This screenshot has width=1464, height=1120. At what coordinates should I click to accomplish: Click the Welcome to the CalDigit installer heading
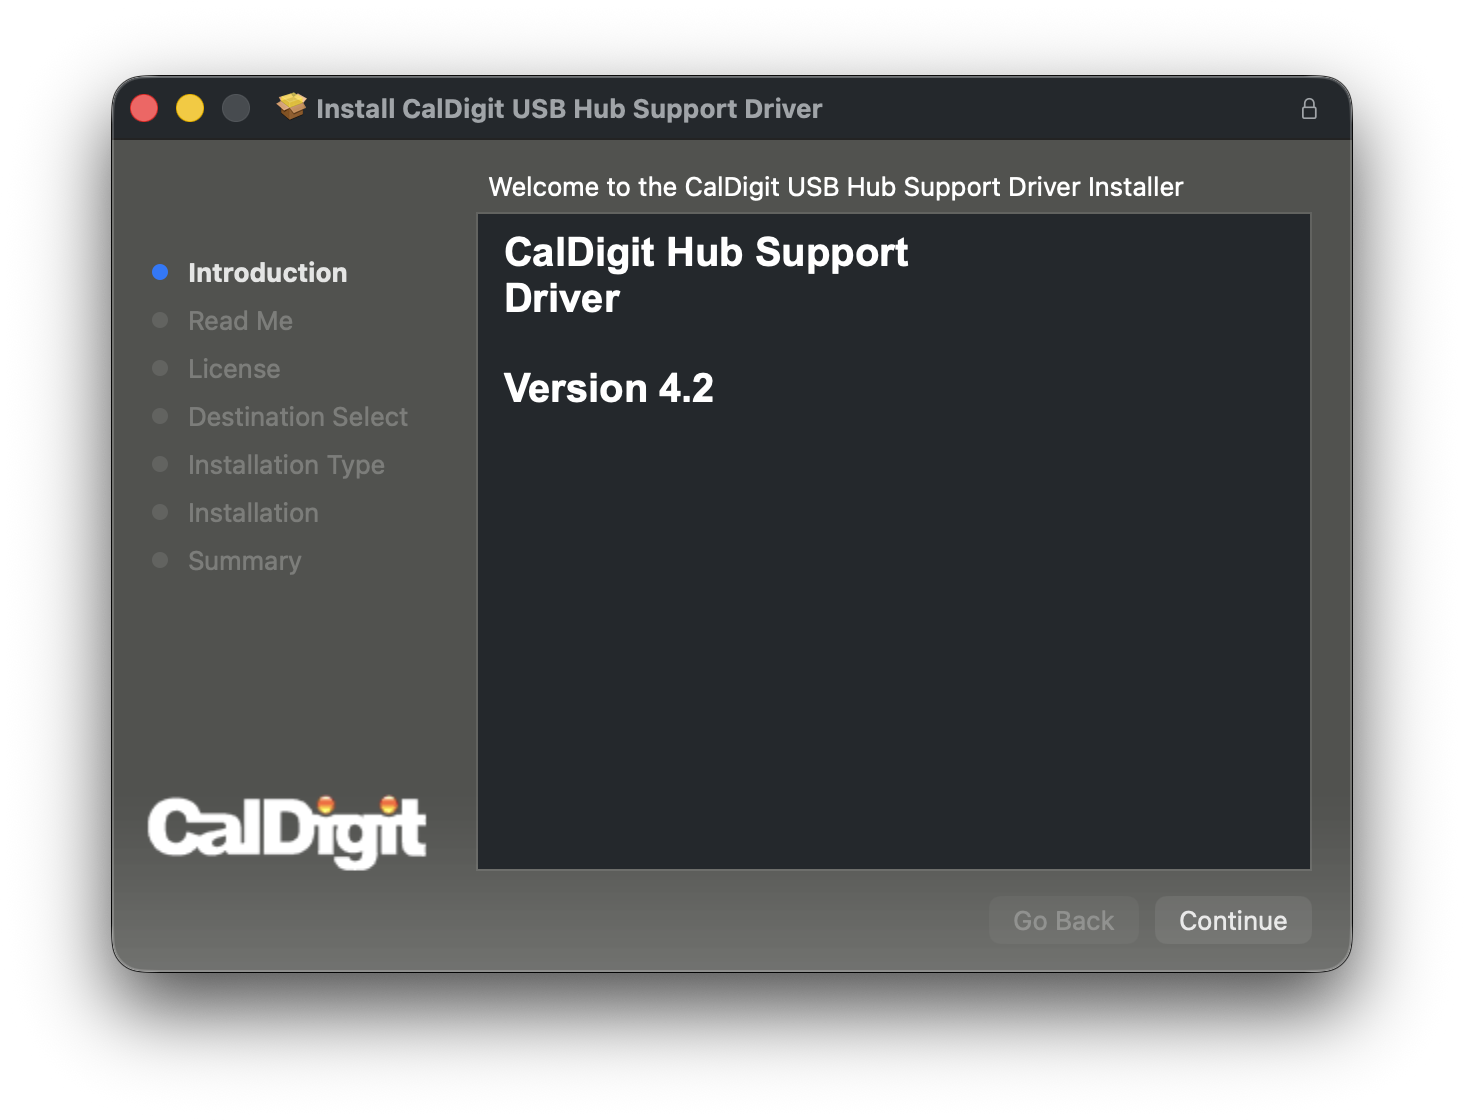(x=835, y=187)
